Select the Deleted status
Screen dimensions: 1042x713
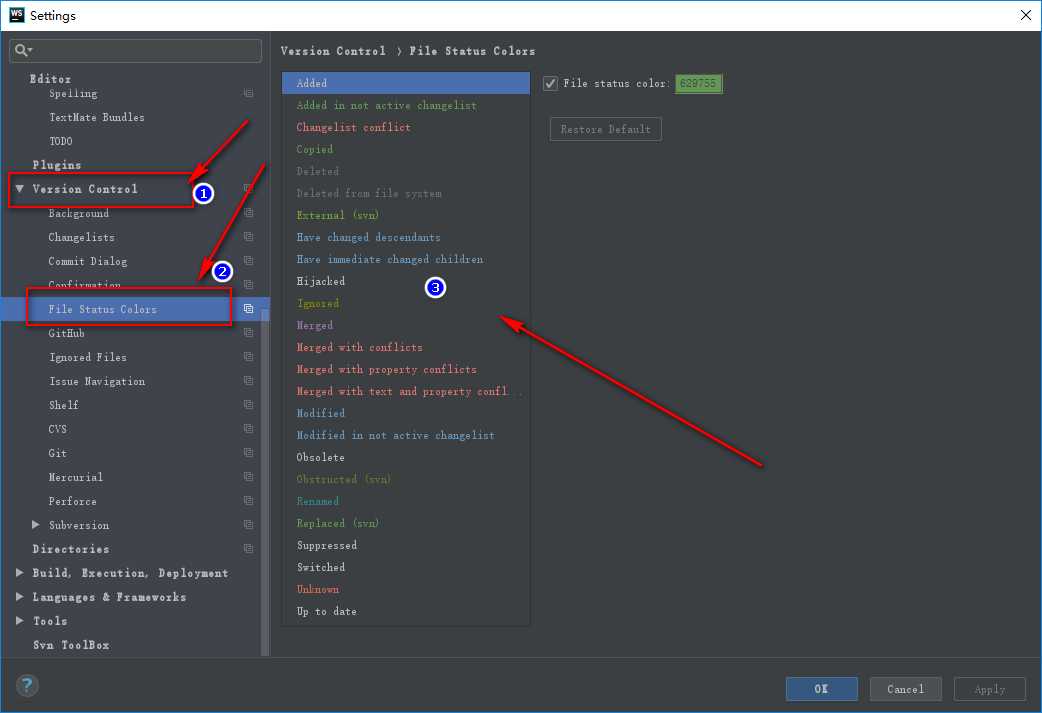[x=406, y=171]
